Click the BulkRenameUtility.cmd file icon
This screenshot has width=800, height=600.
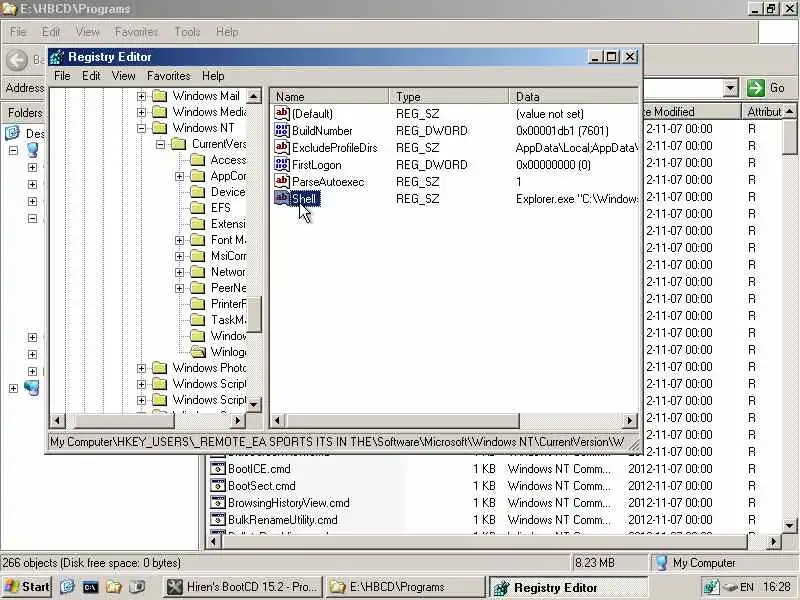pyautogui.click(x=218, y=519)
